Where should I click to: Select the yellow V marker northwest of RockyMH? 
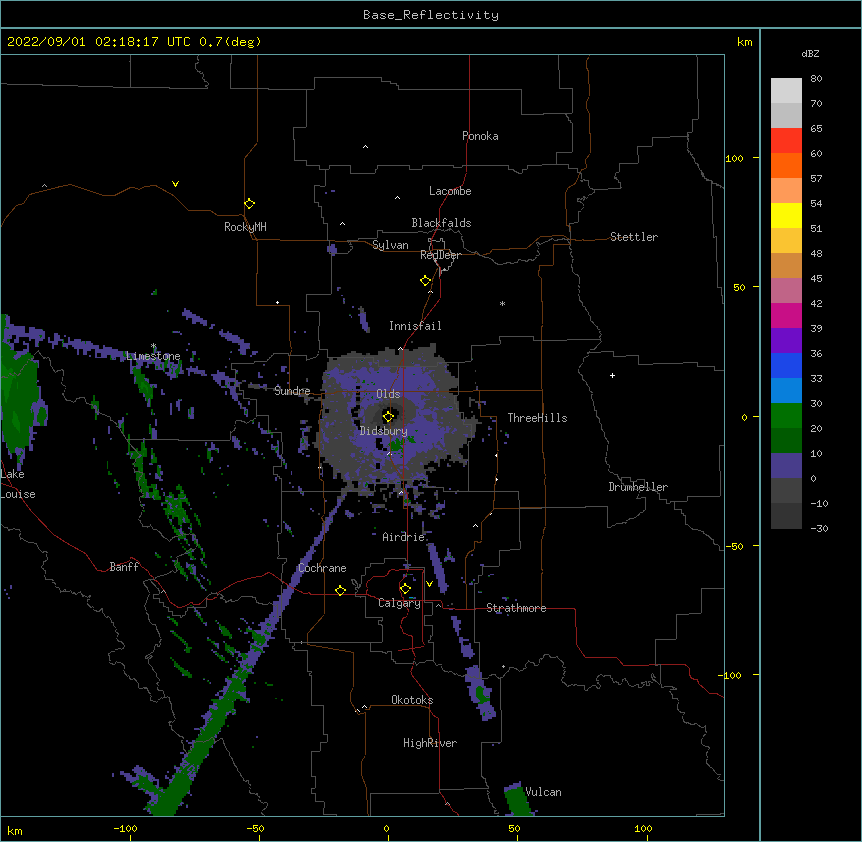[175, 184]
